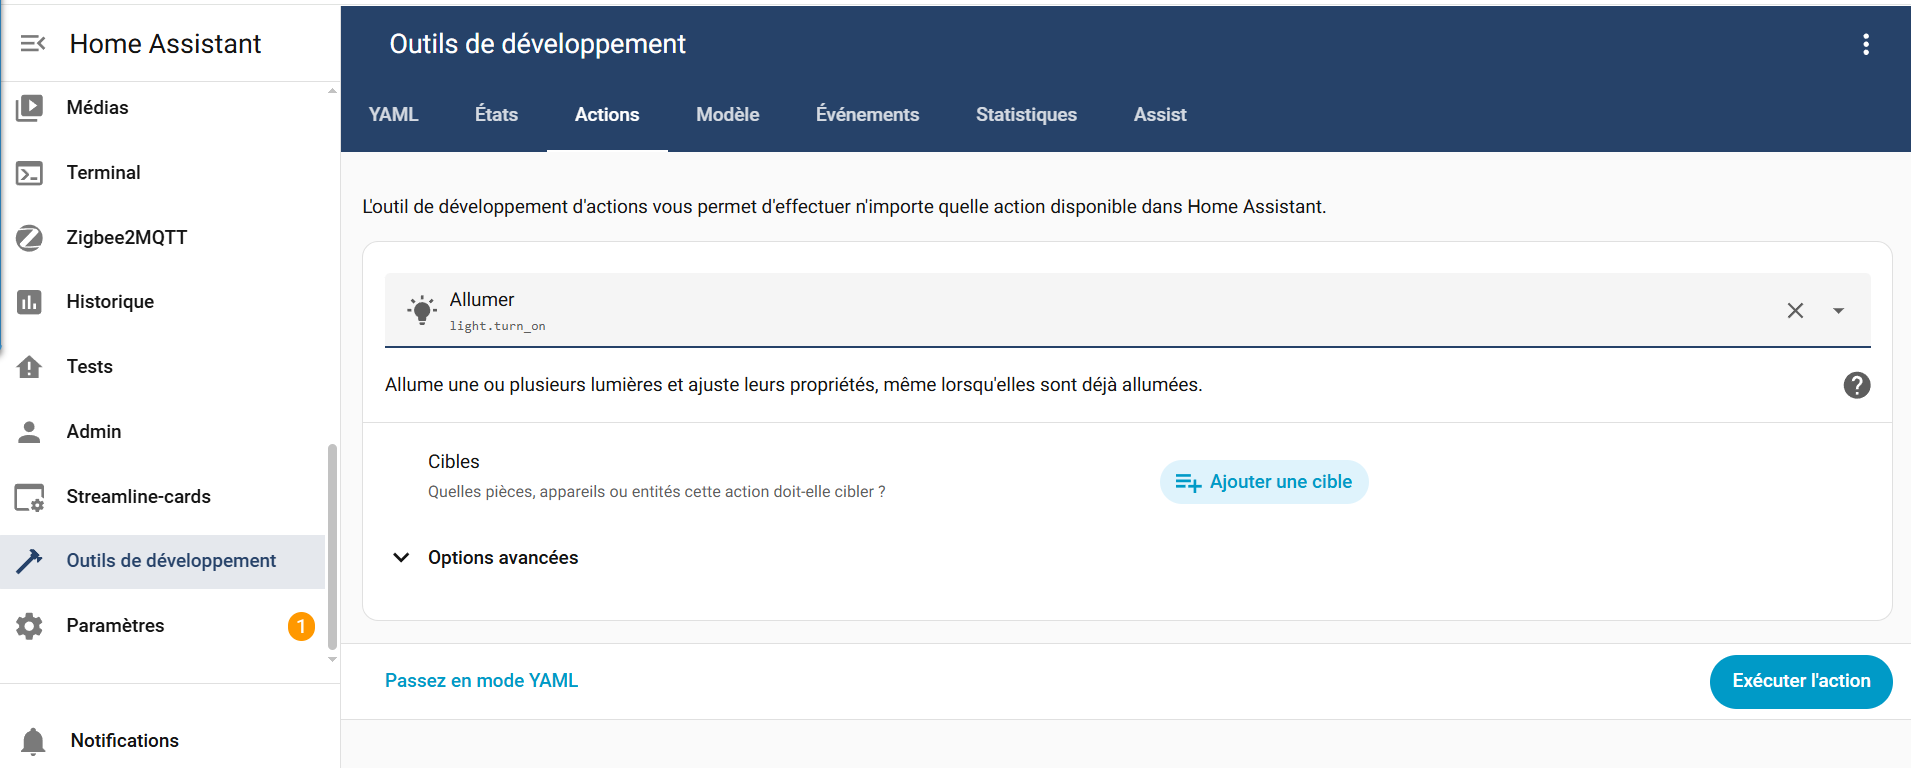Viewport: 1911px width, 768px height.
Task: Click the help question mark icon
Action: click(1856, 385)
